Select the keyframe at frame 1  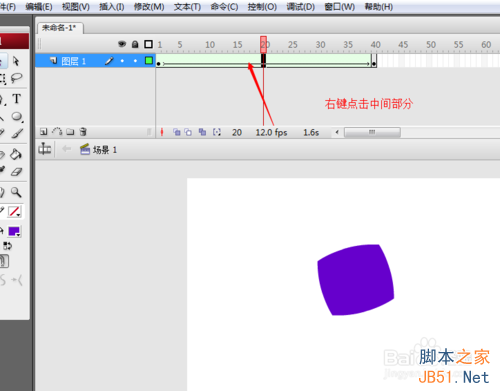point(159,61)
